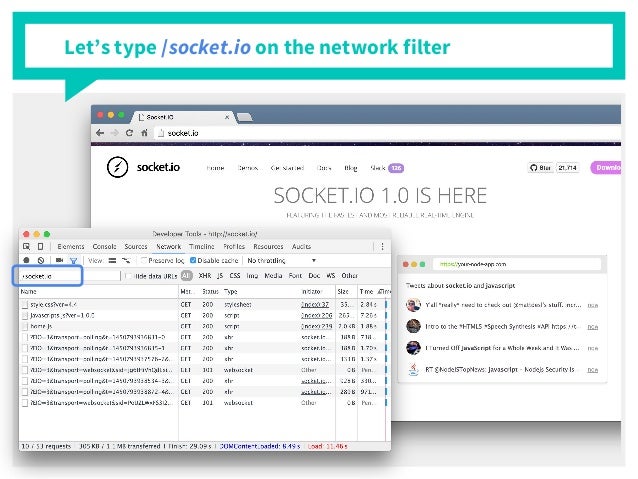Screen dimensions: 638x479
Task: Click the first websocket type request row
Action: coord(203,370)
